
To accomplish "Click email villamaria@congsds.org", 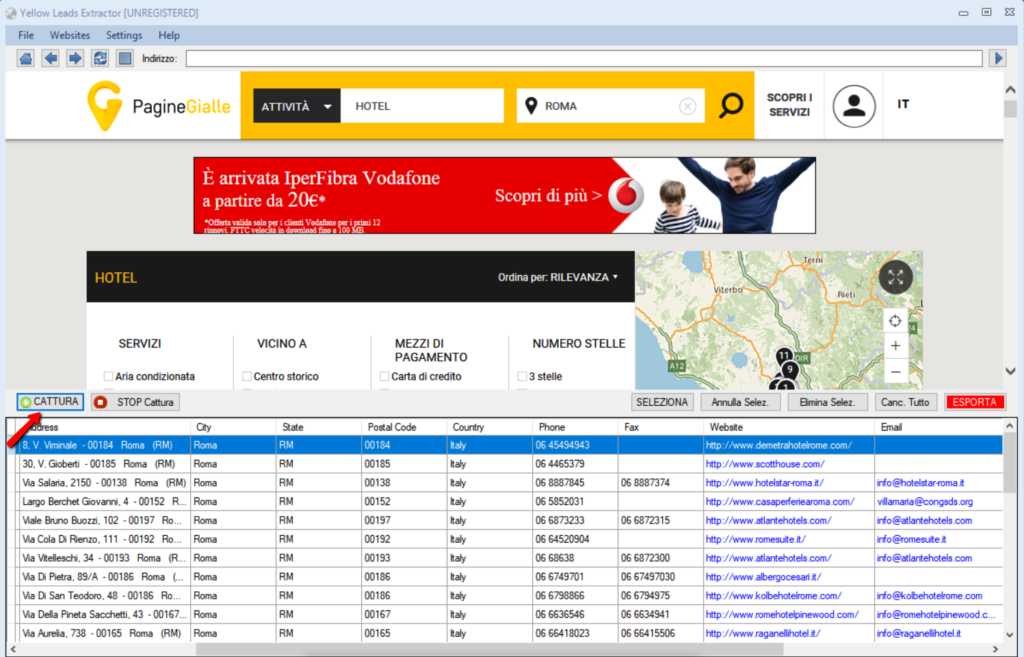I will click(x=925, y=502).
